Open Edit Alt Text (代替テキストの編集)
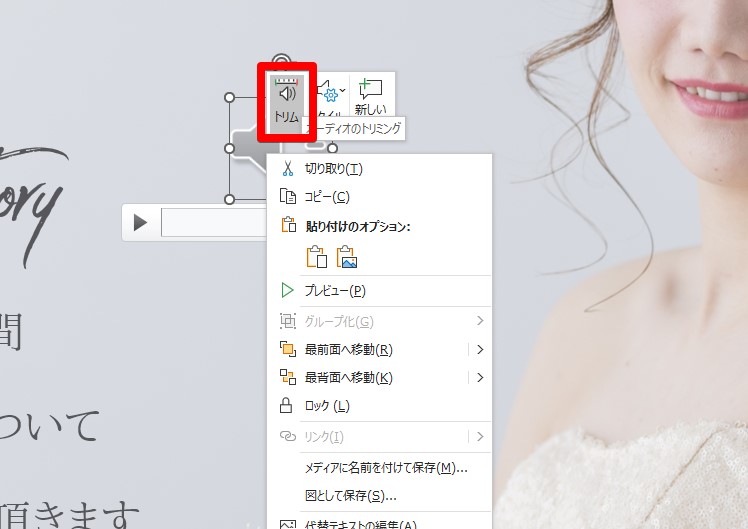This screenshot has width=748, height=529. [x=360, y=524]
